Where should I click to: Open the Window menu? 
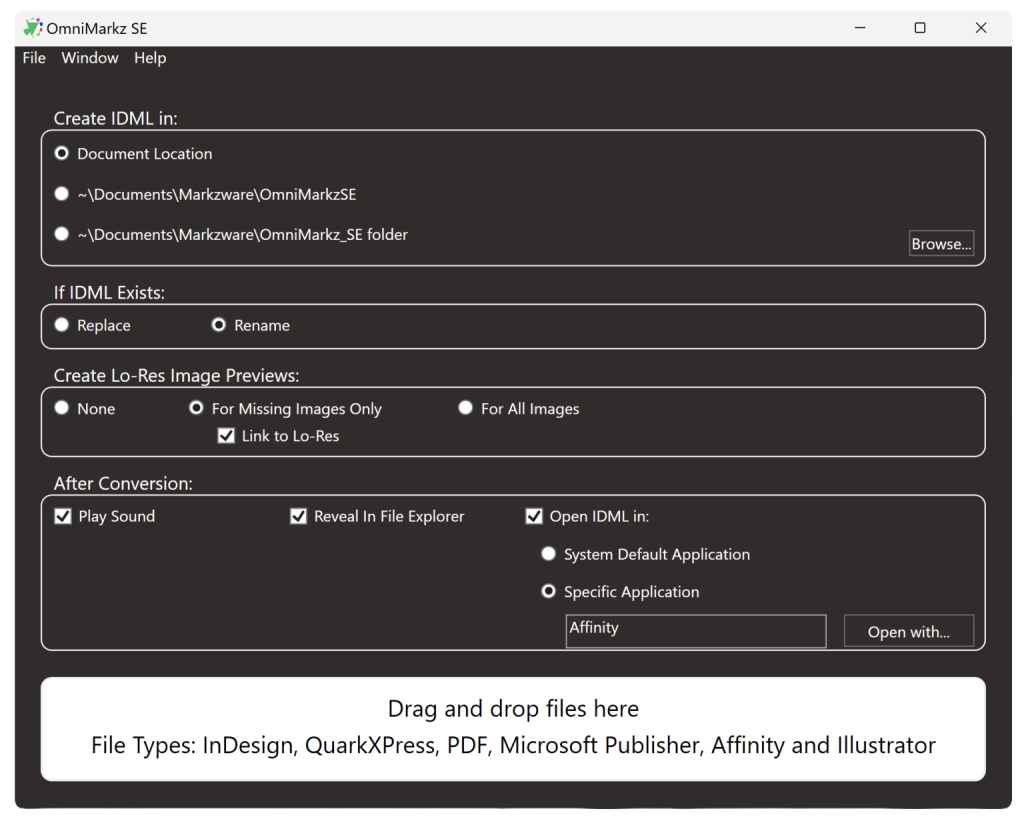[x=89, y=58]
